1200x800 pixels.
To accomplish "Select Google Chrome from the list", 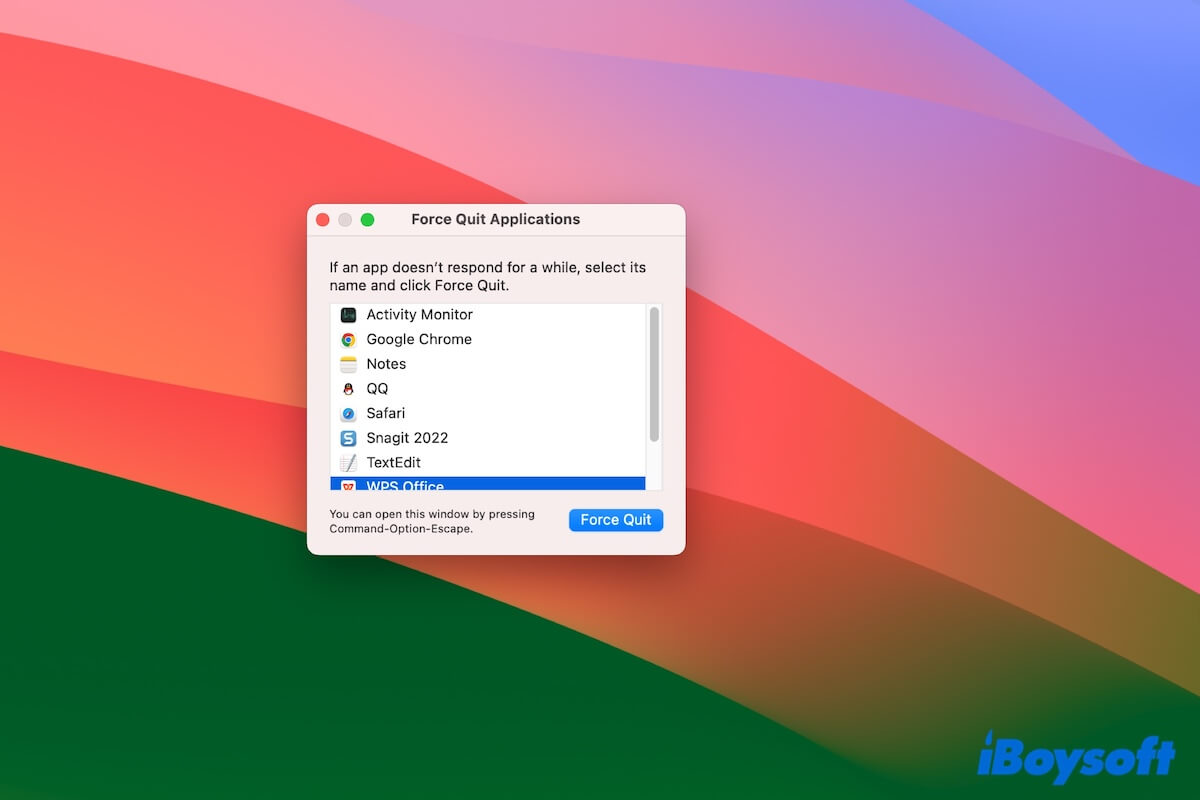I will (x=420, y=339).
